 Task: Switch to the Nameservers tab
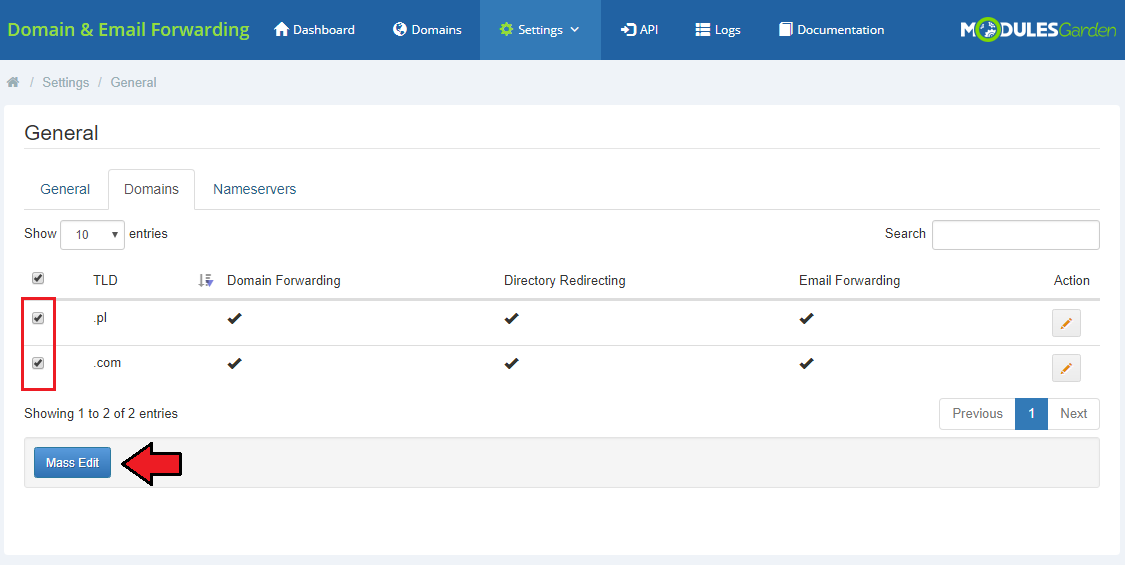[x=255, y=190]
